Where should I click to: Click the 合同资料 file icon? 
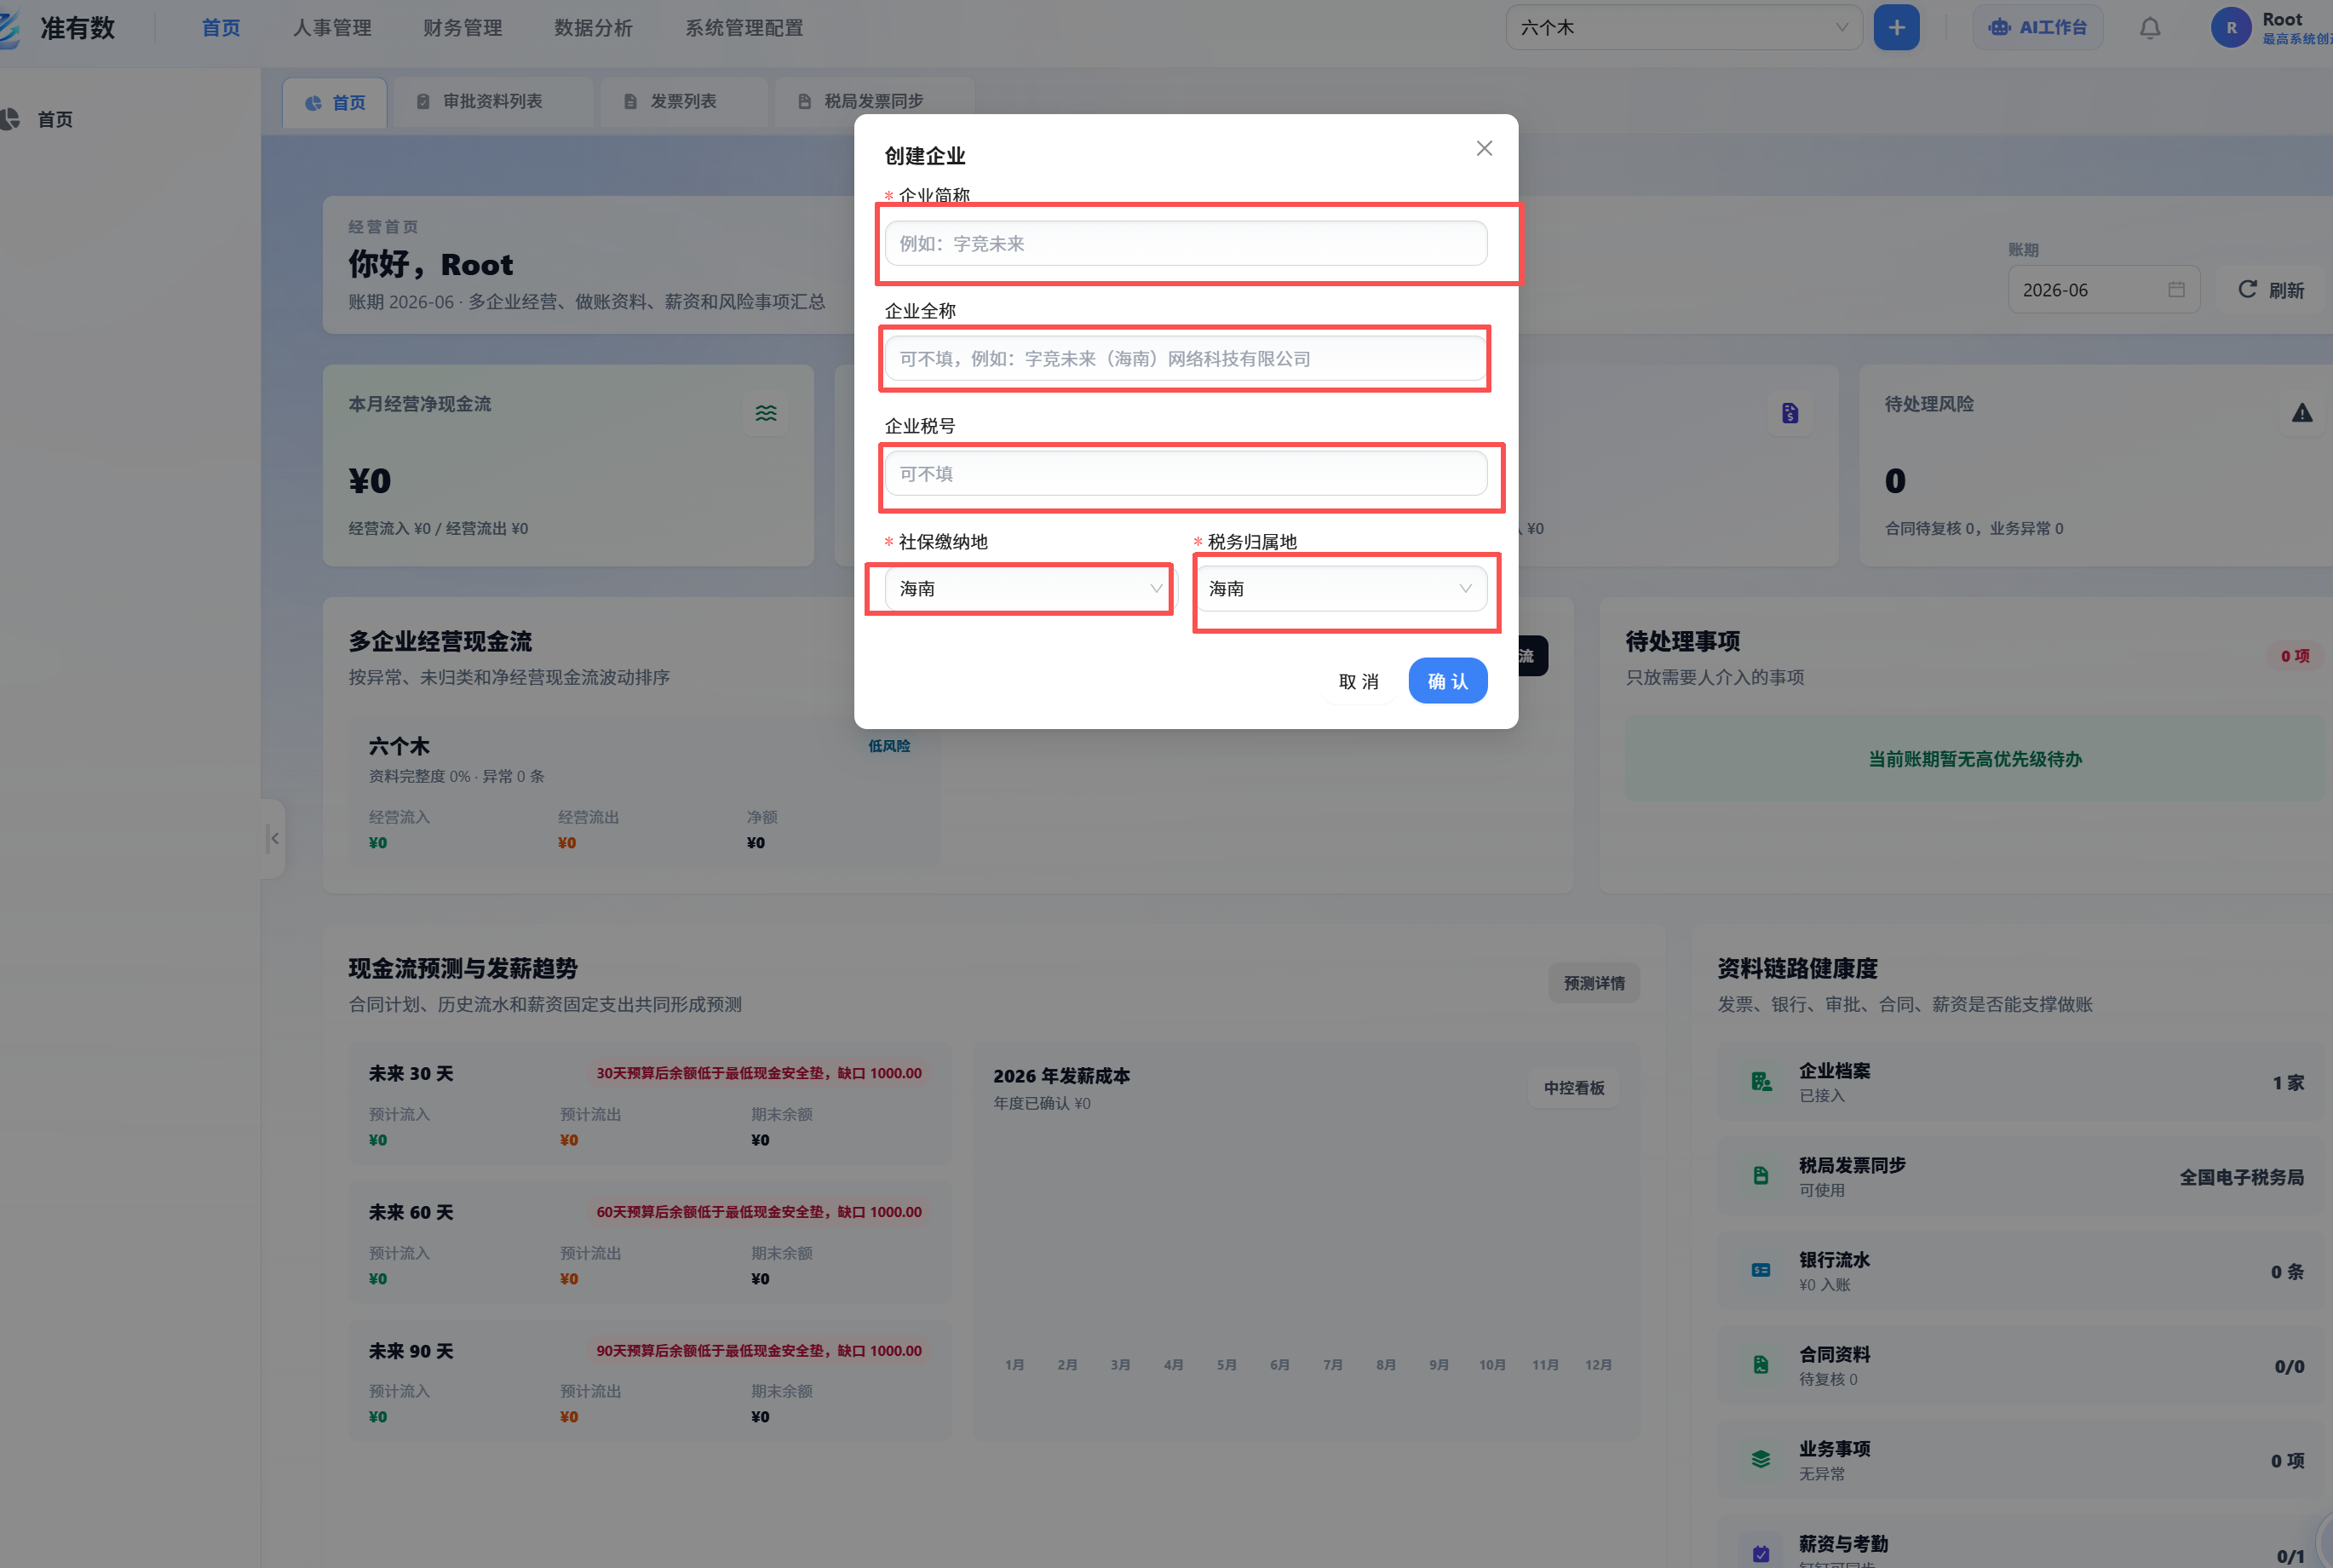pyautogui.click(x=1761, y=1365)
